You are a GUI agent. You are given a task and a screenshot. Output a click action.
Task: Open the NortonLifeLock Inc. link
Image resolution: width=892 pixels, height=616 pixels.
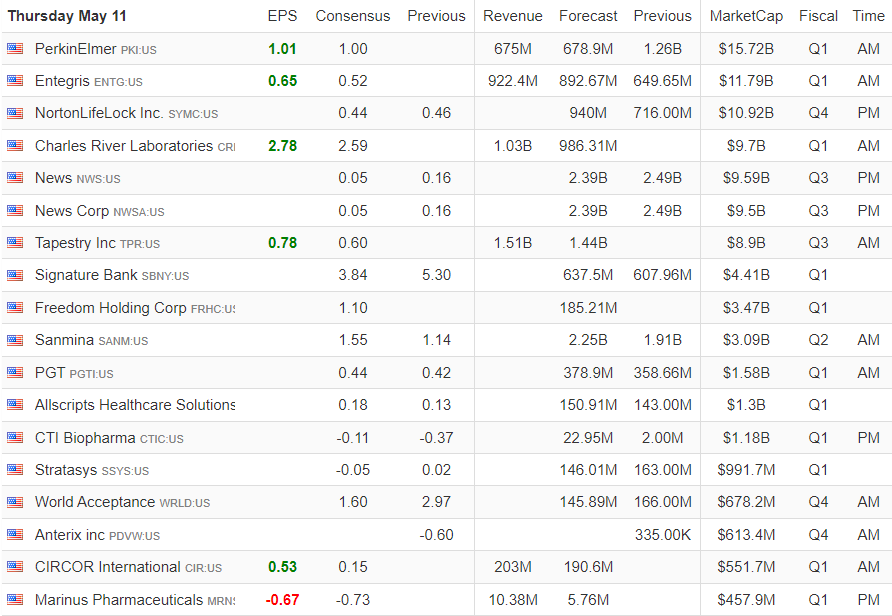(x=126, y=113)
